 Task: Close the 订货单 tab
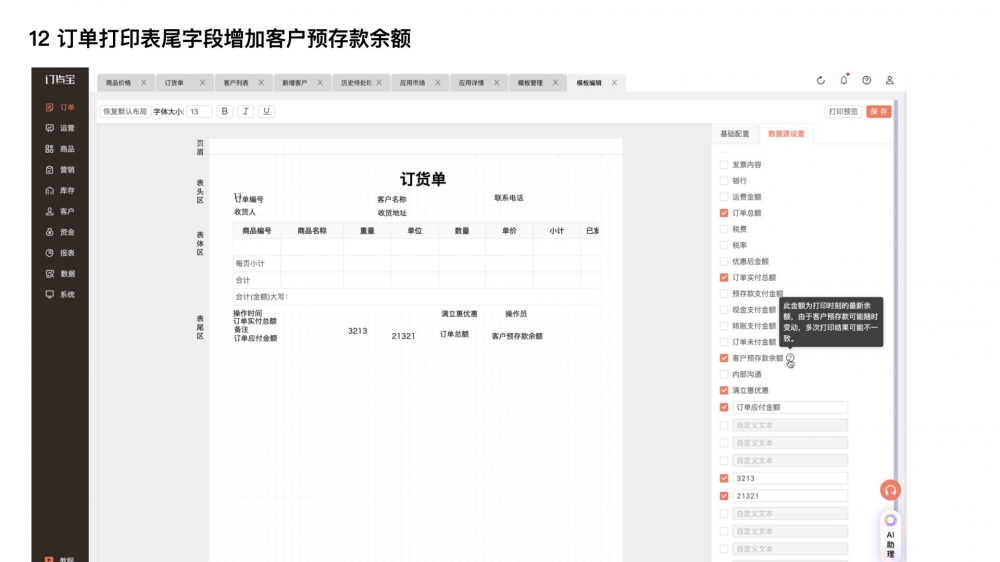point(202,82)
